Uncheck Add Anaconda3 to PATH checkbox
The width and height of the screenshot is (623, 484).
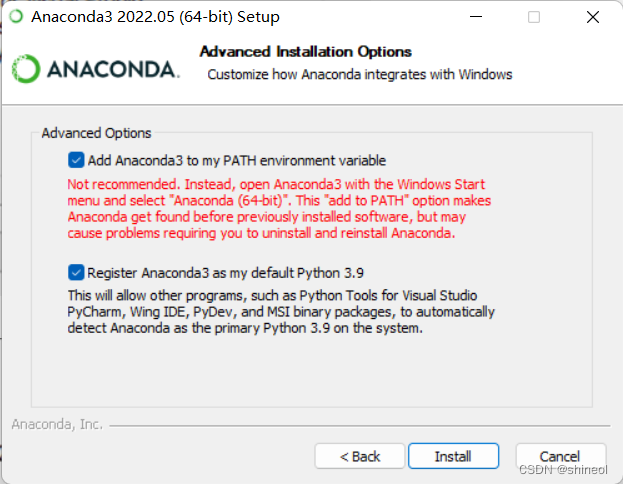76,160
